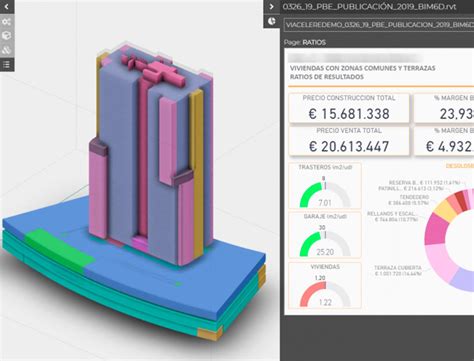This screenshot has width=474, height=361.
Task: Open the pie chart dashboard icon
Action: coord(272,21)
